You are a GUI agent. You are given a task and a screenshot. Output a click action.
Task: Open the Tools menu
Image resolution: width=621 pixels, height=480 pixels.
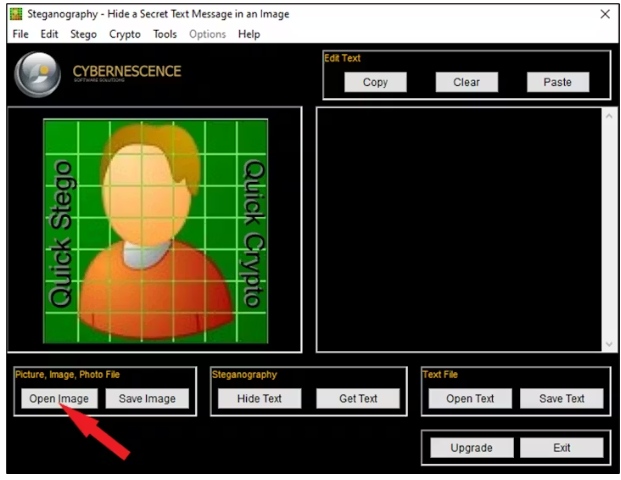pyautogui.click(x=165, y=34)
